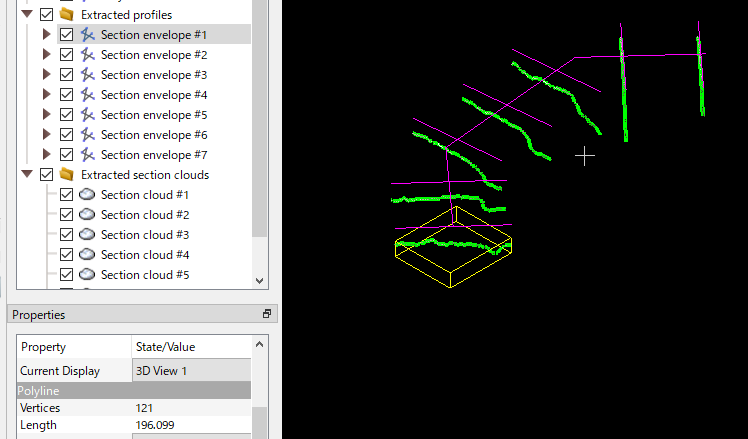
Task: Float the Properties panel using its dock icon
Action: [x=267, y=314]
